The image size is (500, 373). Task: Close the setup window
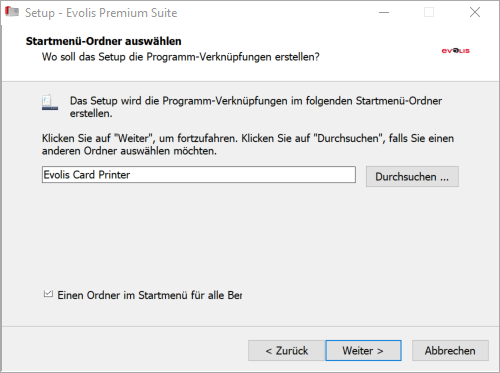[475, 12]
